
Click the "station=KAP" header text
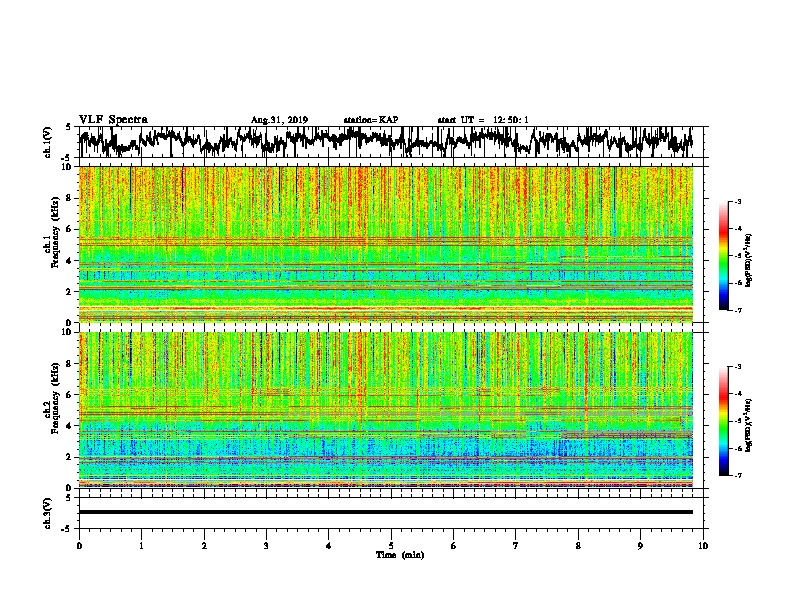click(x=371, y=120)
